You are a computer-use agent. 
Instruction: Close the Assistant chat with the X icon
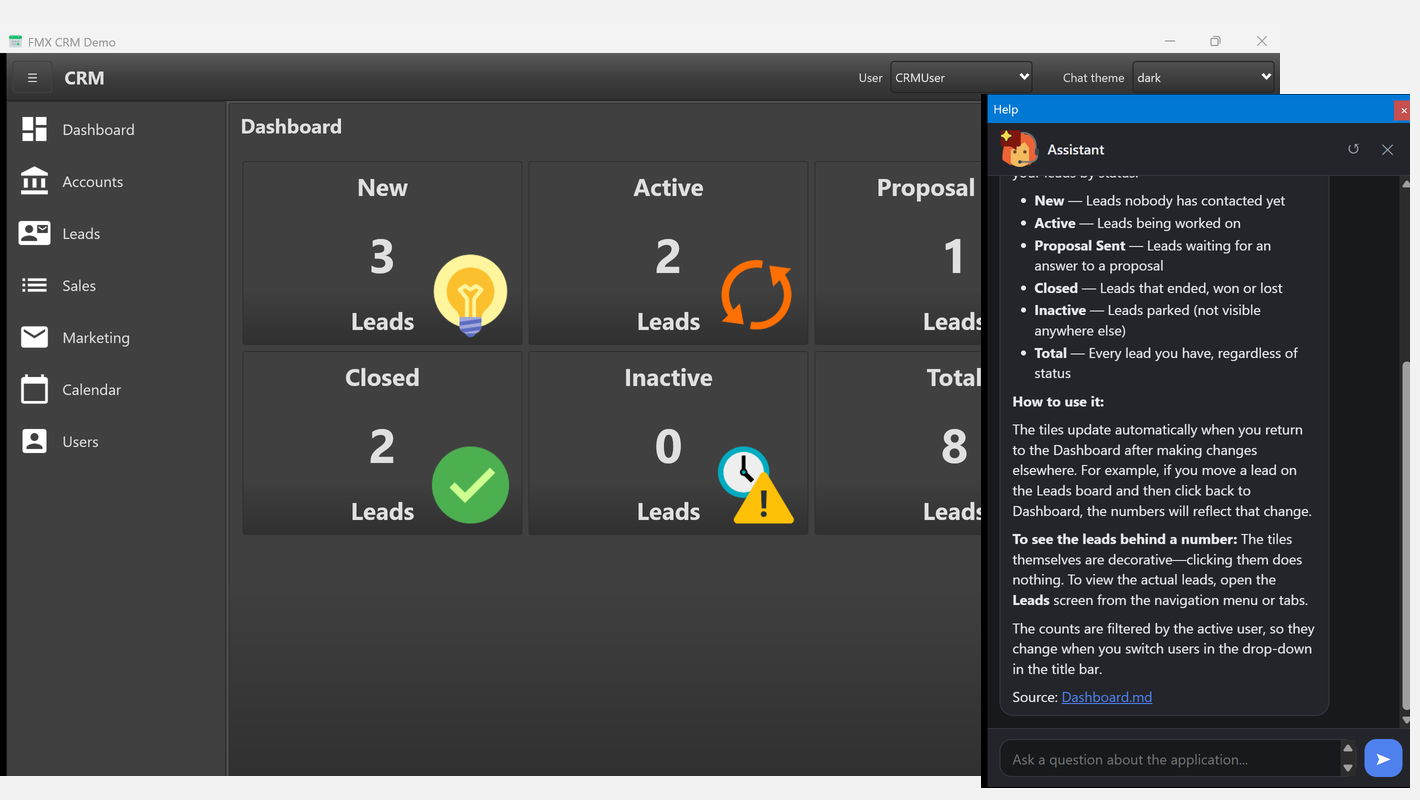click(x=1387, y=149)
